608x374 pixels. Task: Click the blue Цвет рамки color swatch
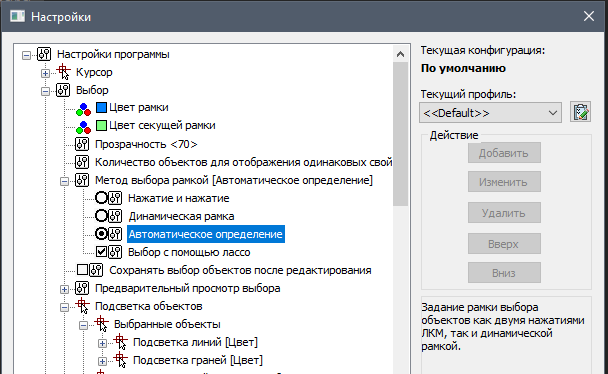[x=101, y=107]
